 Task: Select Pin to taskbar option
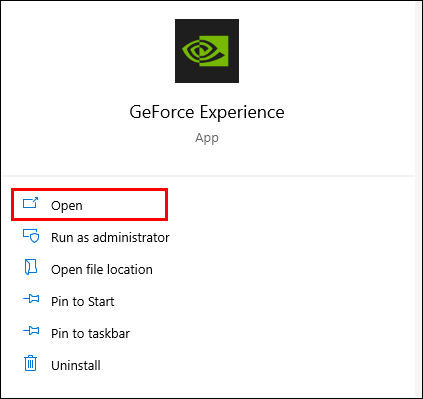click(90, 334)
